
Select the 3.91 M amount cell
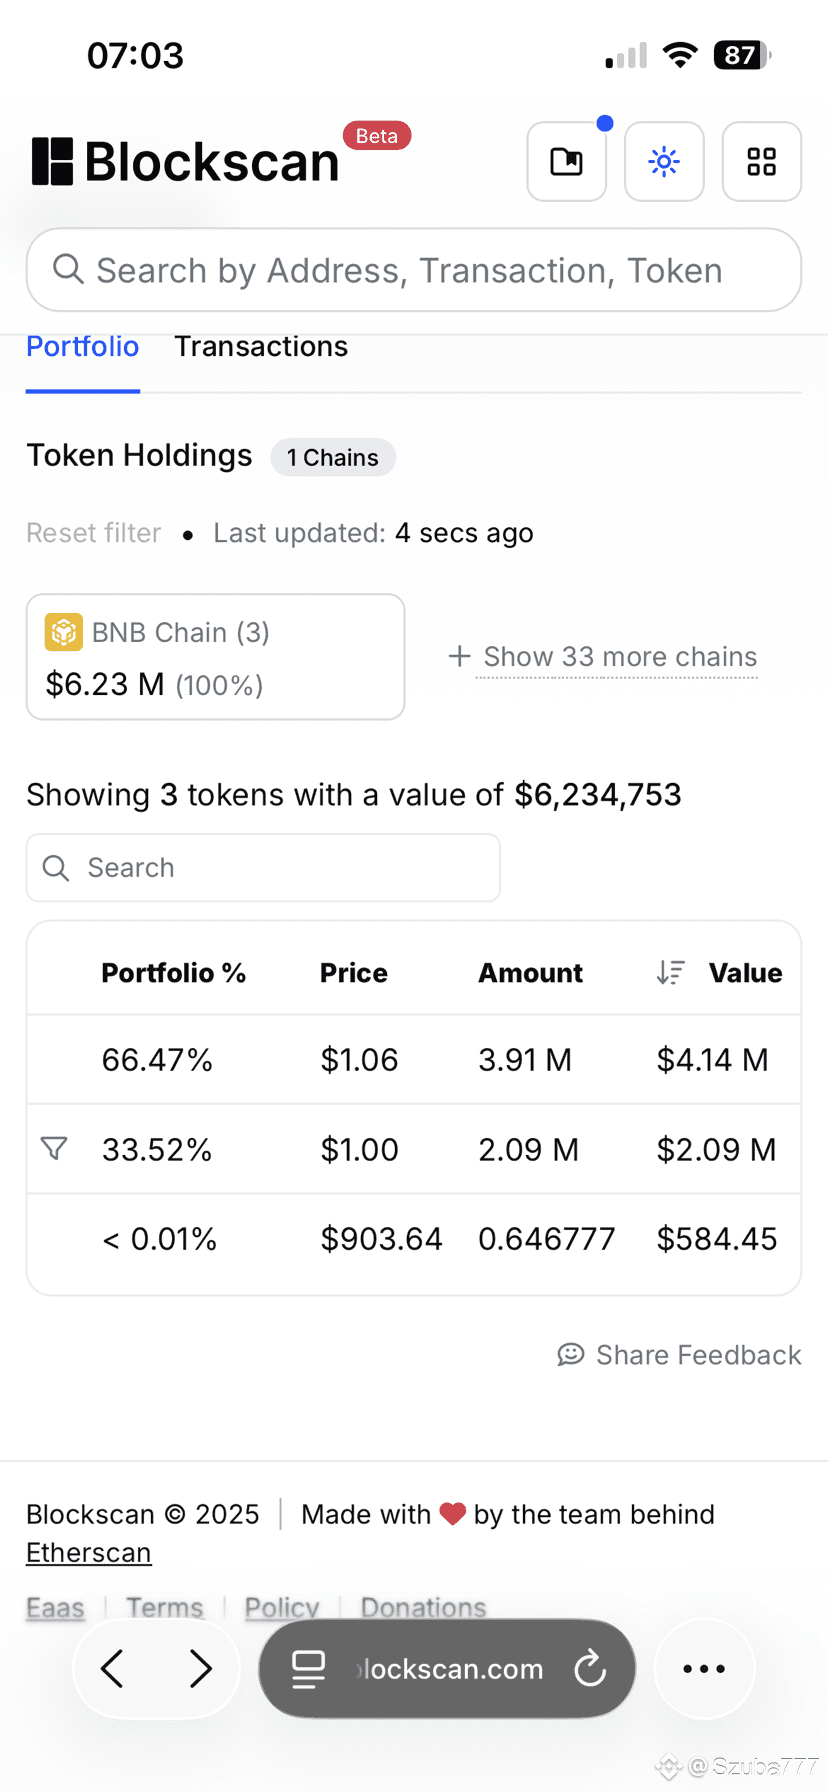click(x=525, y=1060)
